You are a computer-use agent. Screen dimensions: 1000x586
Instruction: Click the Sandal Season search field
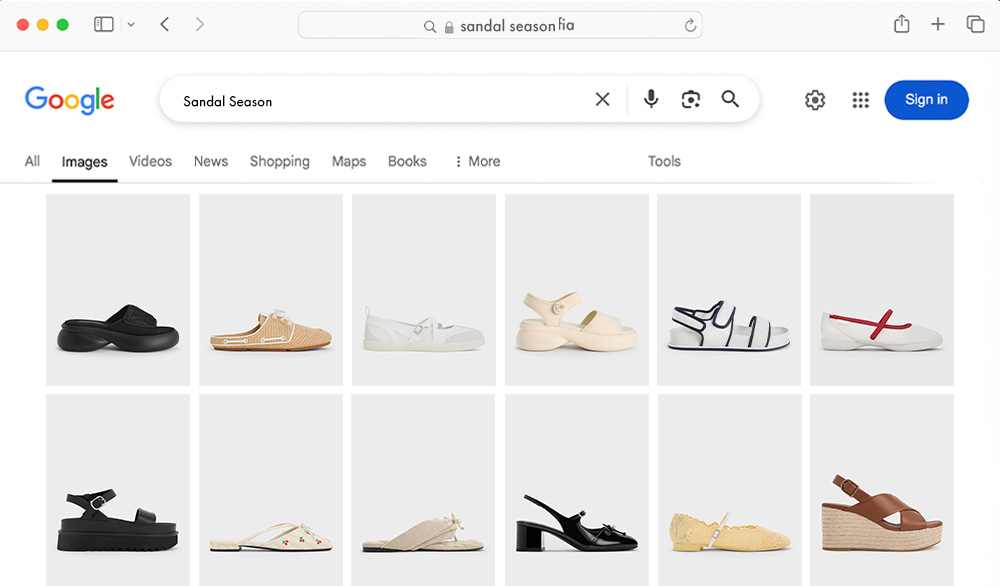pos(380,101)
